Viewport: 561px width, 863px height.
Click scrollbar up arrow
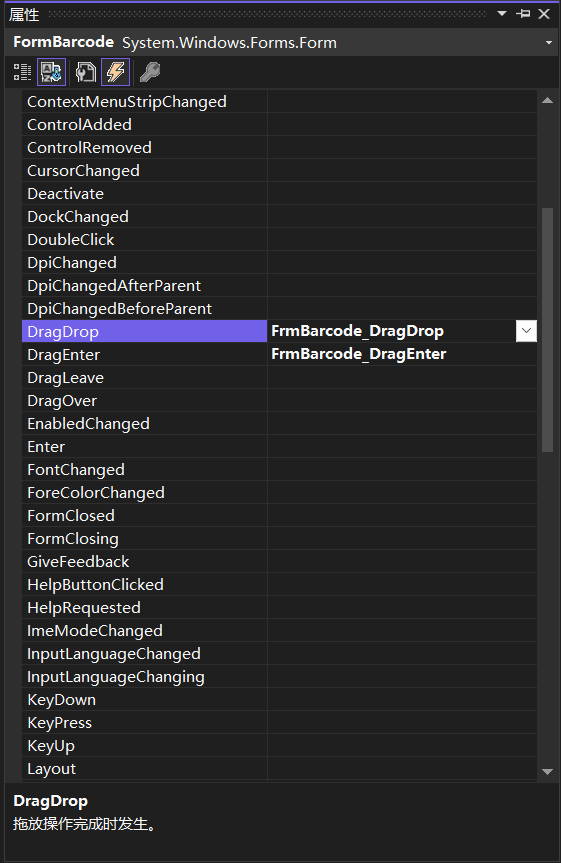coord(547,100)
